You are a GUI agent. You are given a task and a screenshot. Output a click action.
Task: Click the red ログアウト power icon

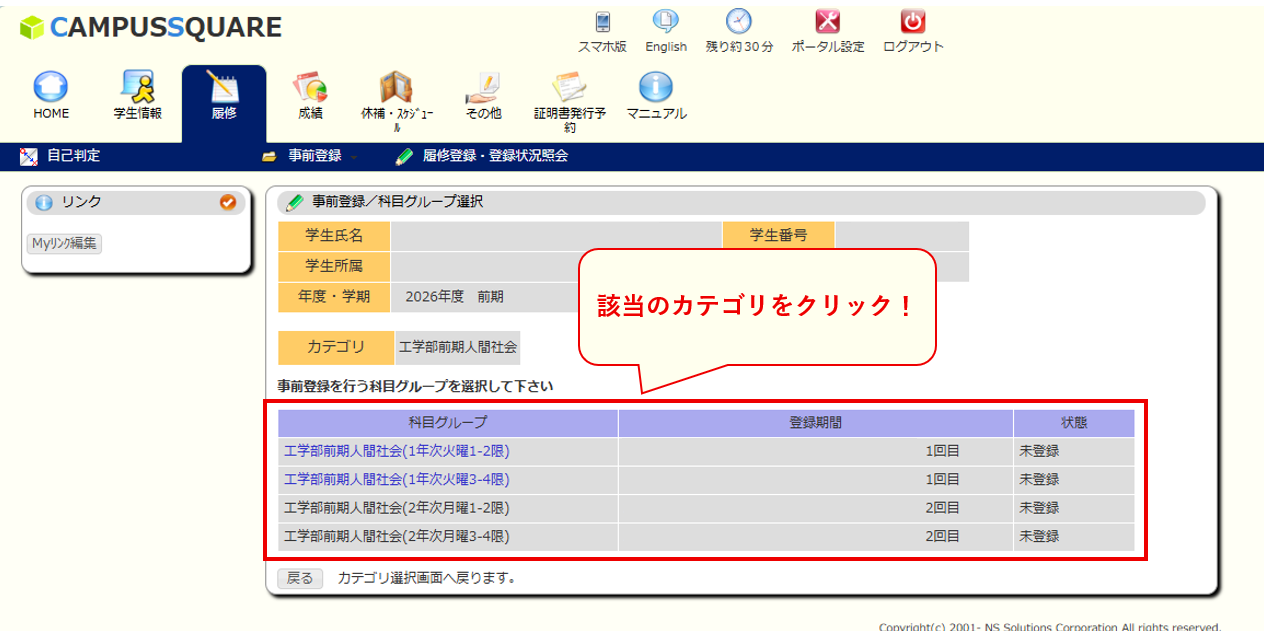point(913,21)
